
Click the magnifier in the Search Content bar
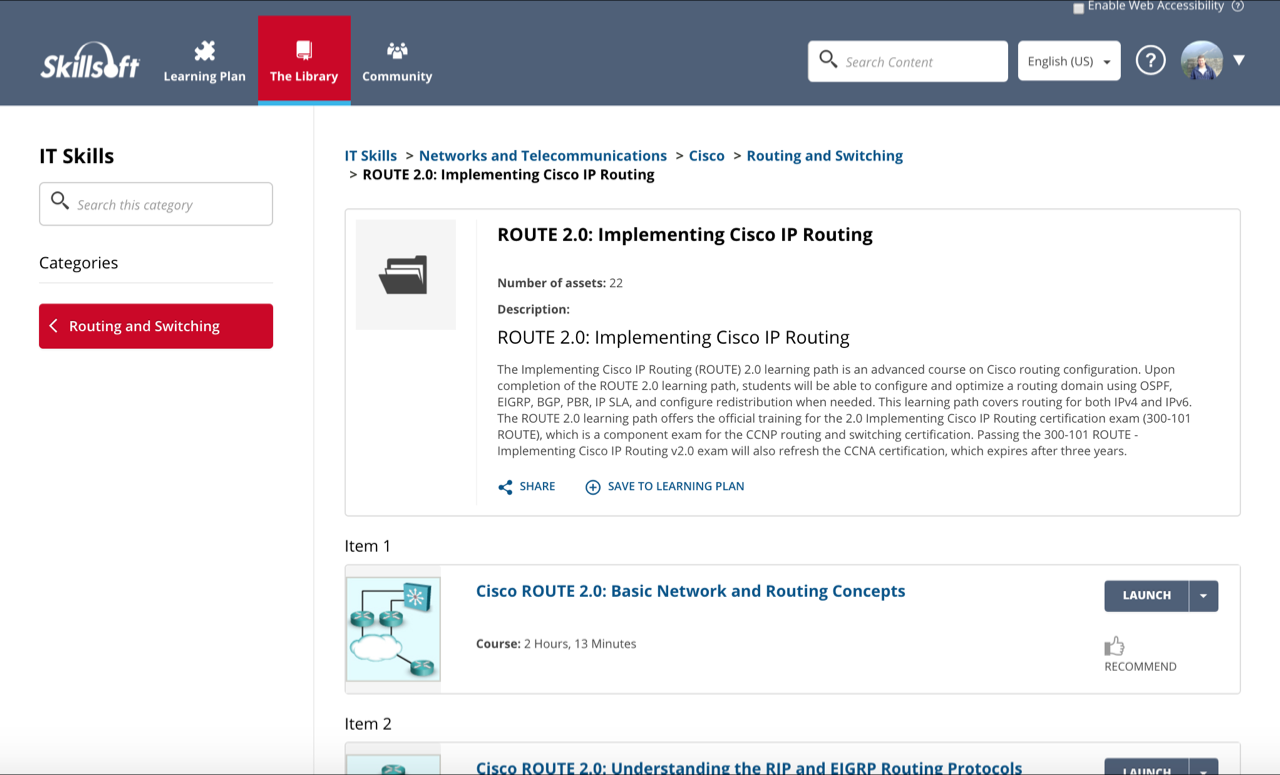[828, 60]
